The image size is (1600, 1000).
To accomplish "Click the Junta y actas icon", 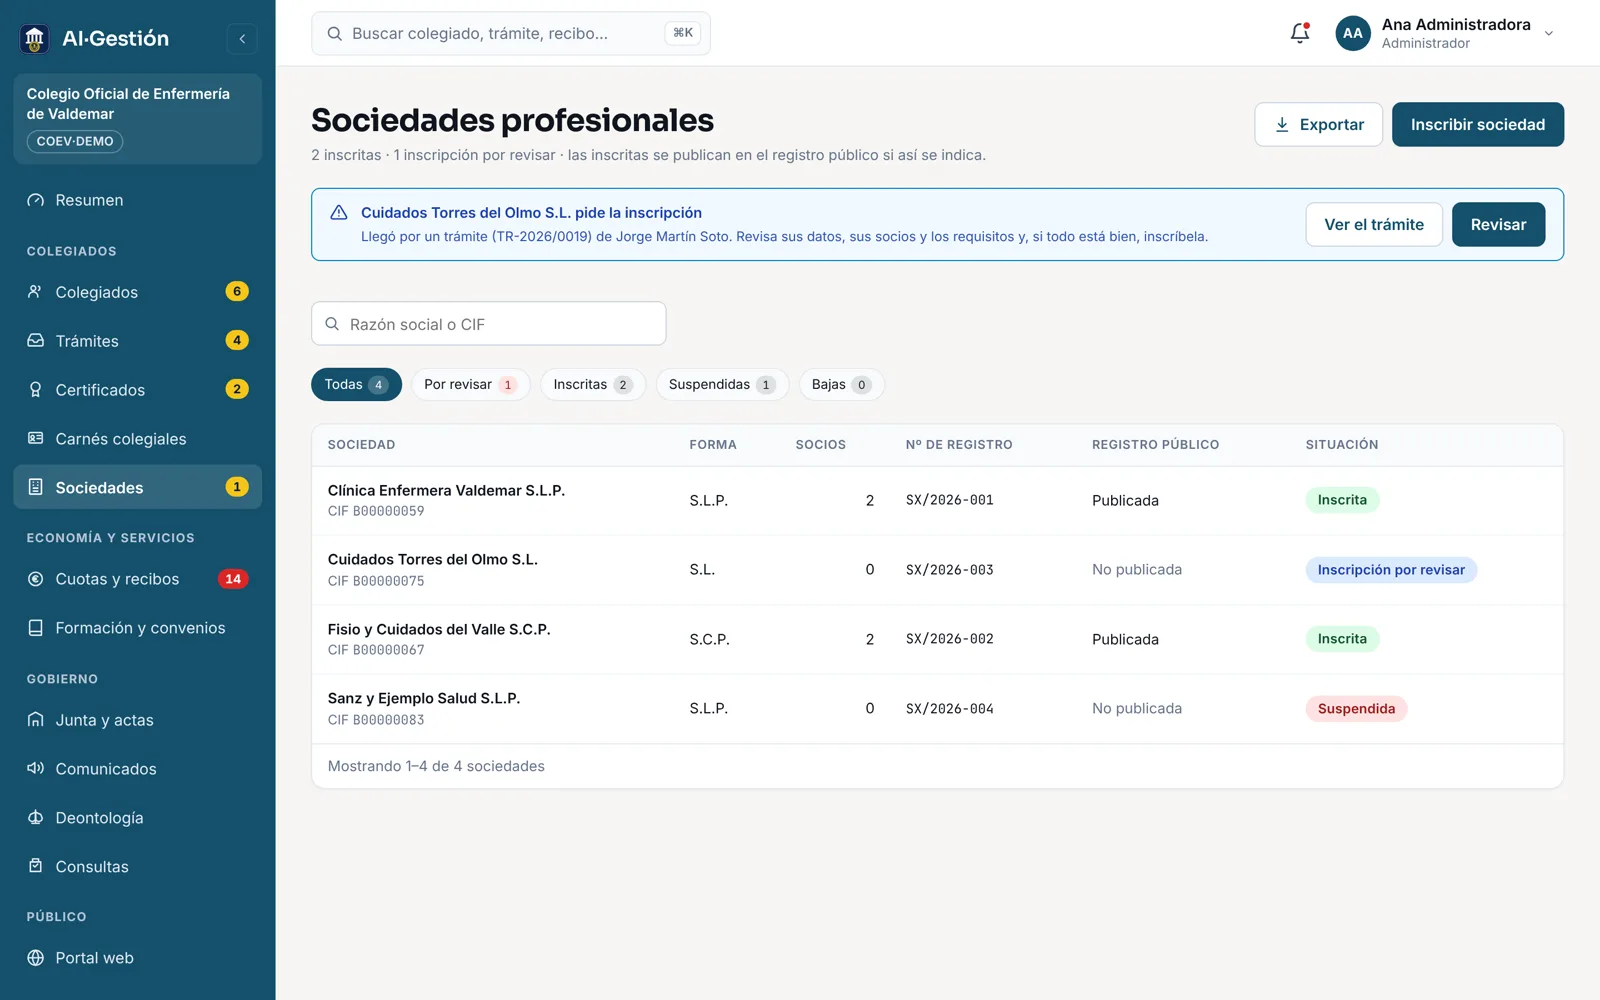I will pos(36,720).
